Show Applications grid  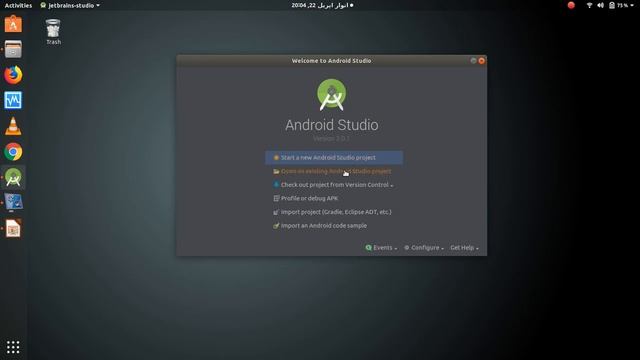[x=13, y=347]
